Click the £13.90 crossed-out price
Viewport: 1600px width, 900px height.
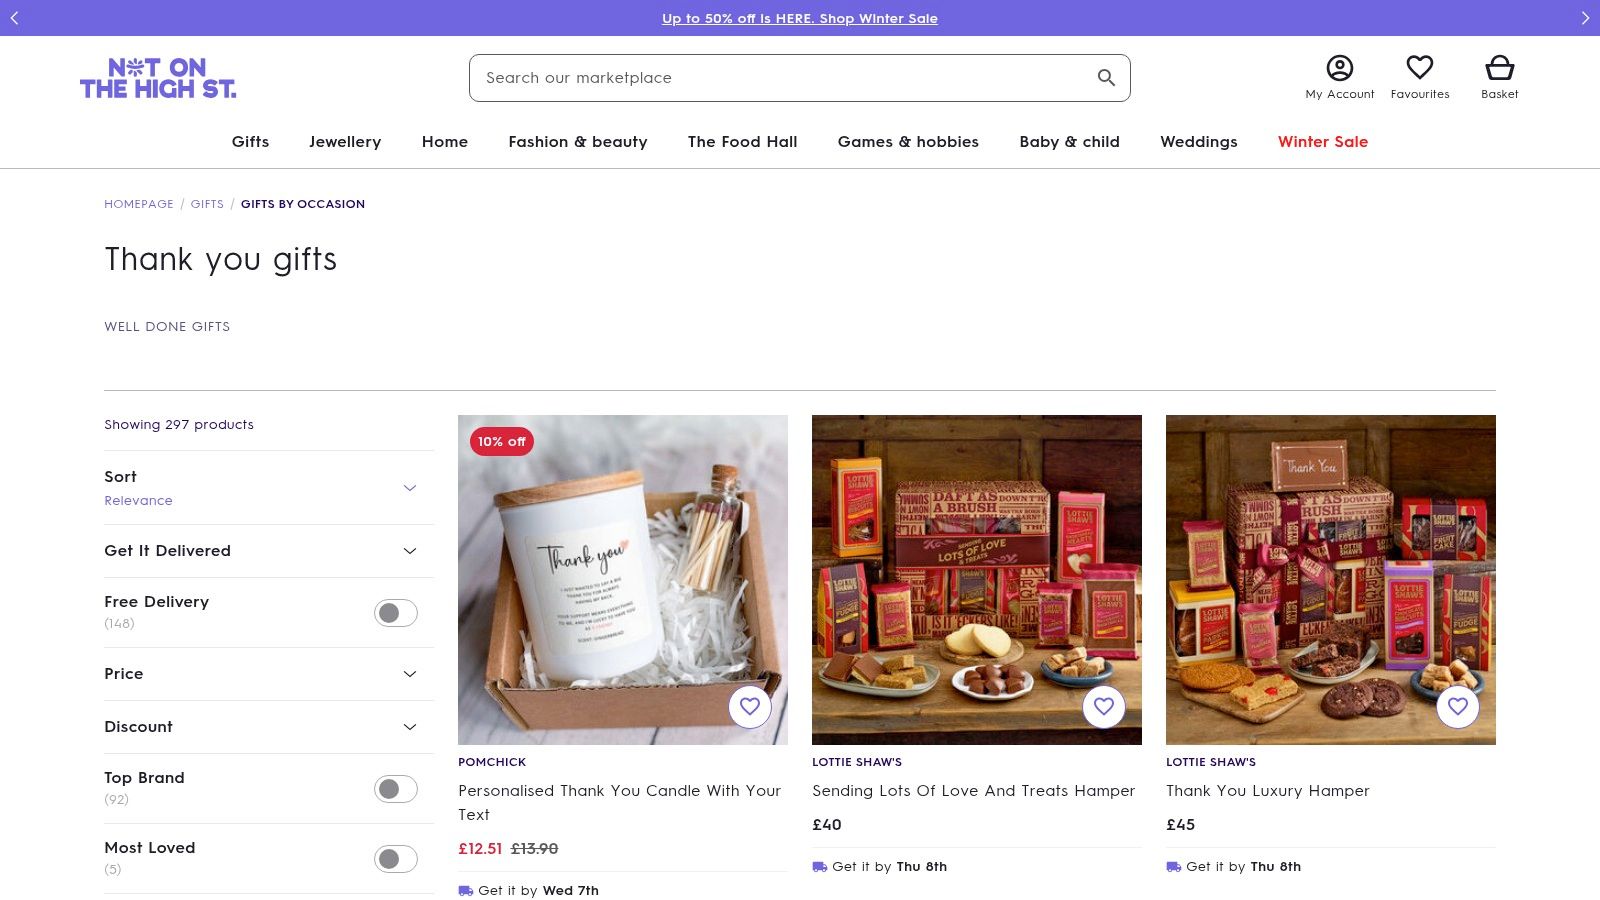pos(535,849)
